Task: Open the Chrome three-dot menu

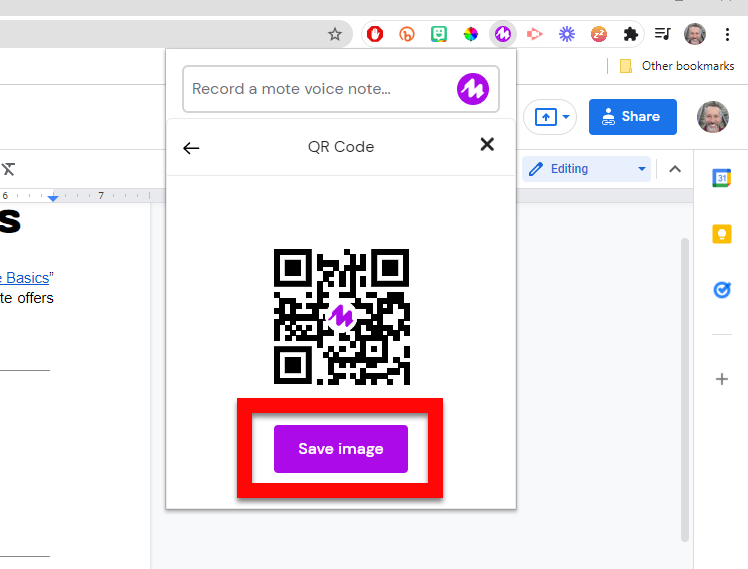Action: coord(727,34)
